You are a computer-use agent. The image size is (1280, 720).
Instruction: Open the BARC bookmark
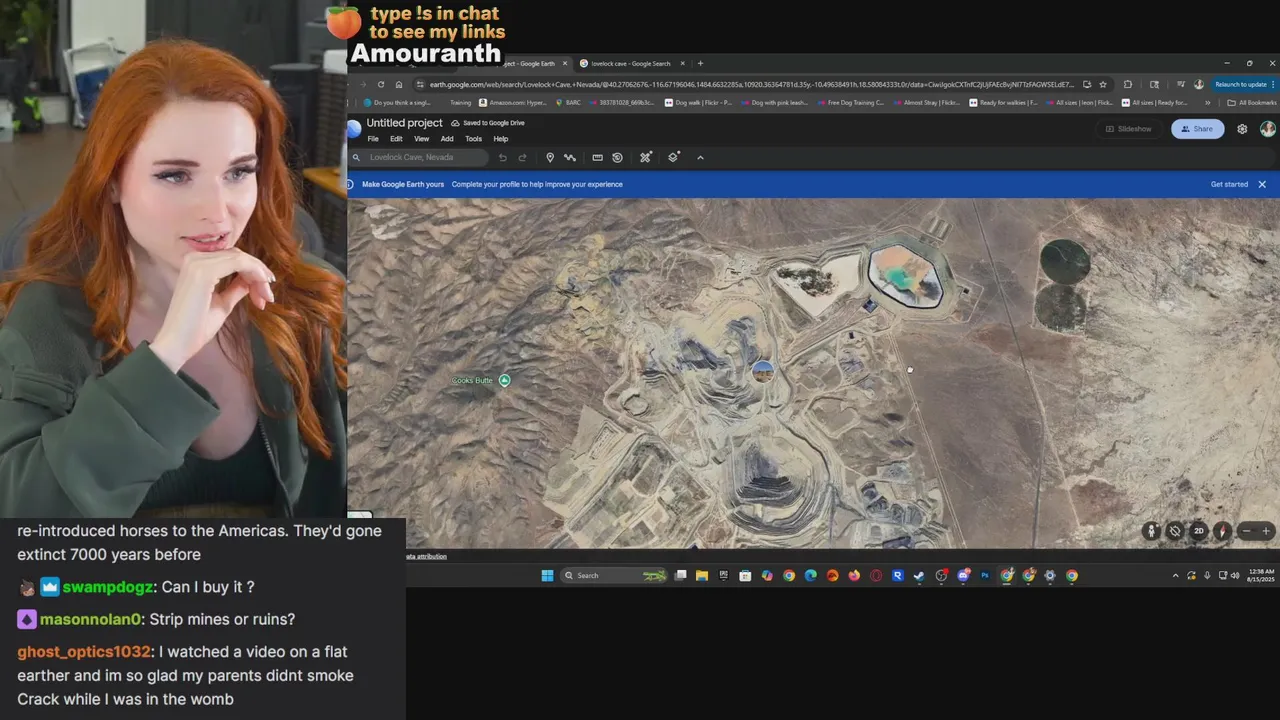point(567,102)
